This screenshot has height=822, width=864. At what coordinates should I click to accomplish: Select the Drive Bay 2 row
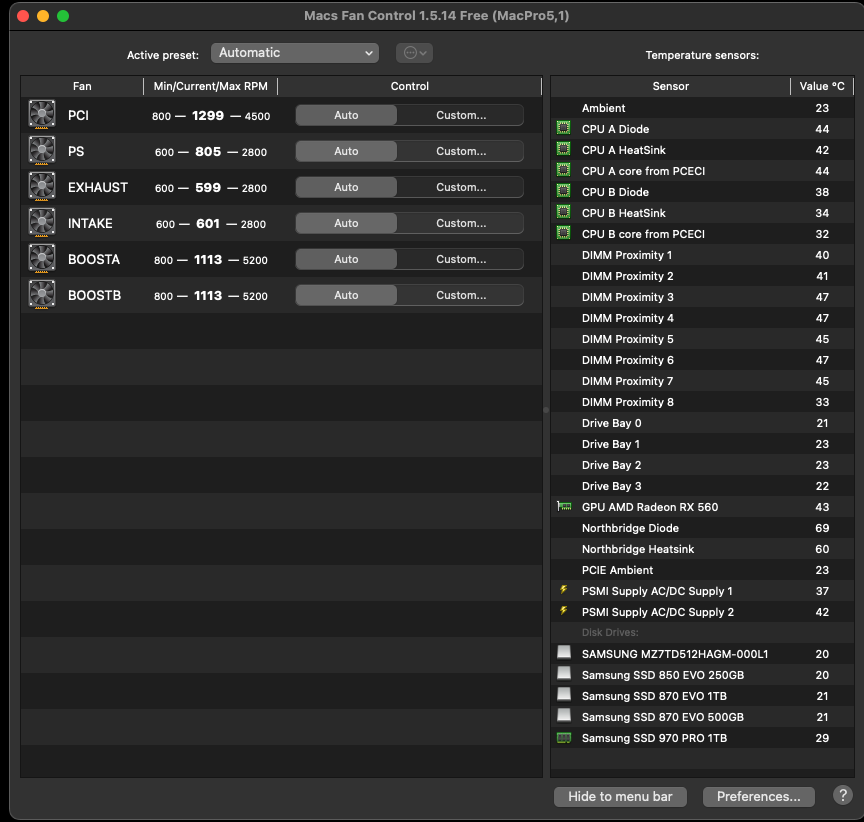(702, 465)
